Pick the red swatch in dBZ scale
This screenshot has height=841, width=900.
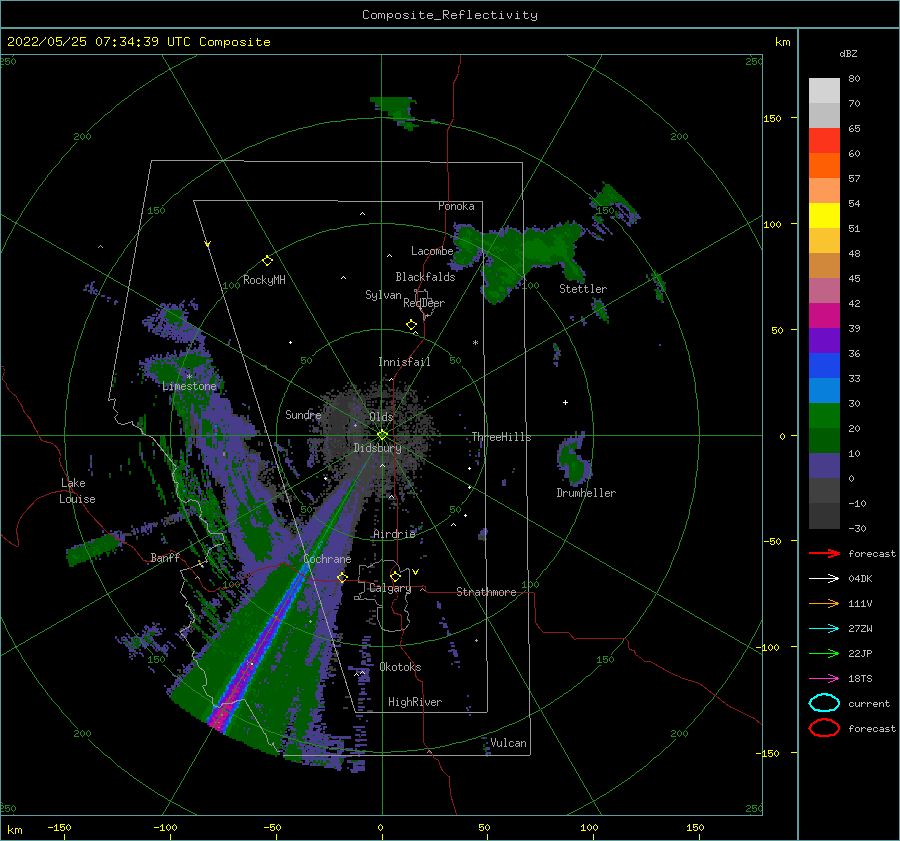[x=824, y=141]
